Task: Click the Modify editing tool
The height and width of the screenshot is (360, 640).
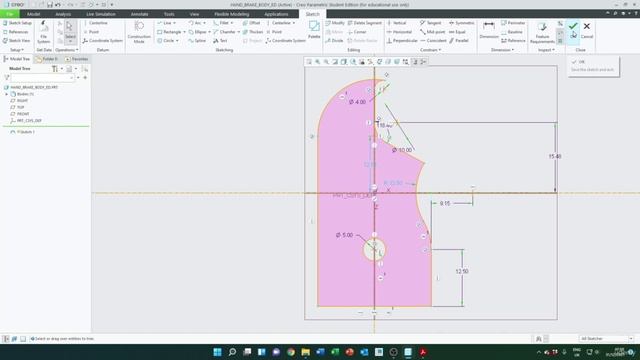Action: 335,23
